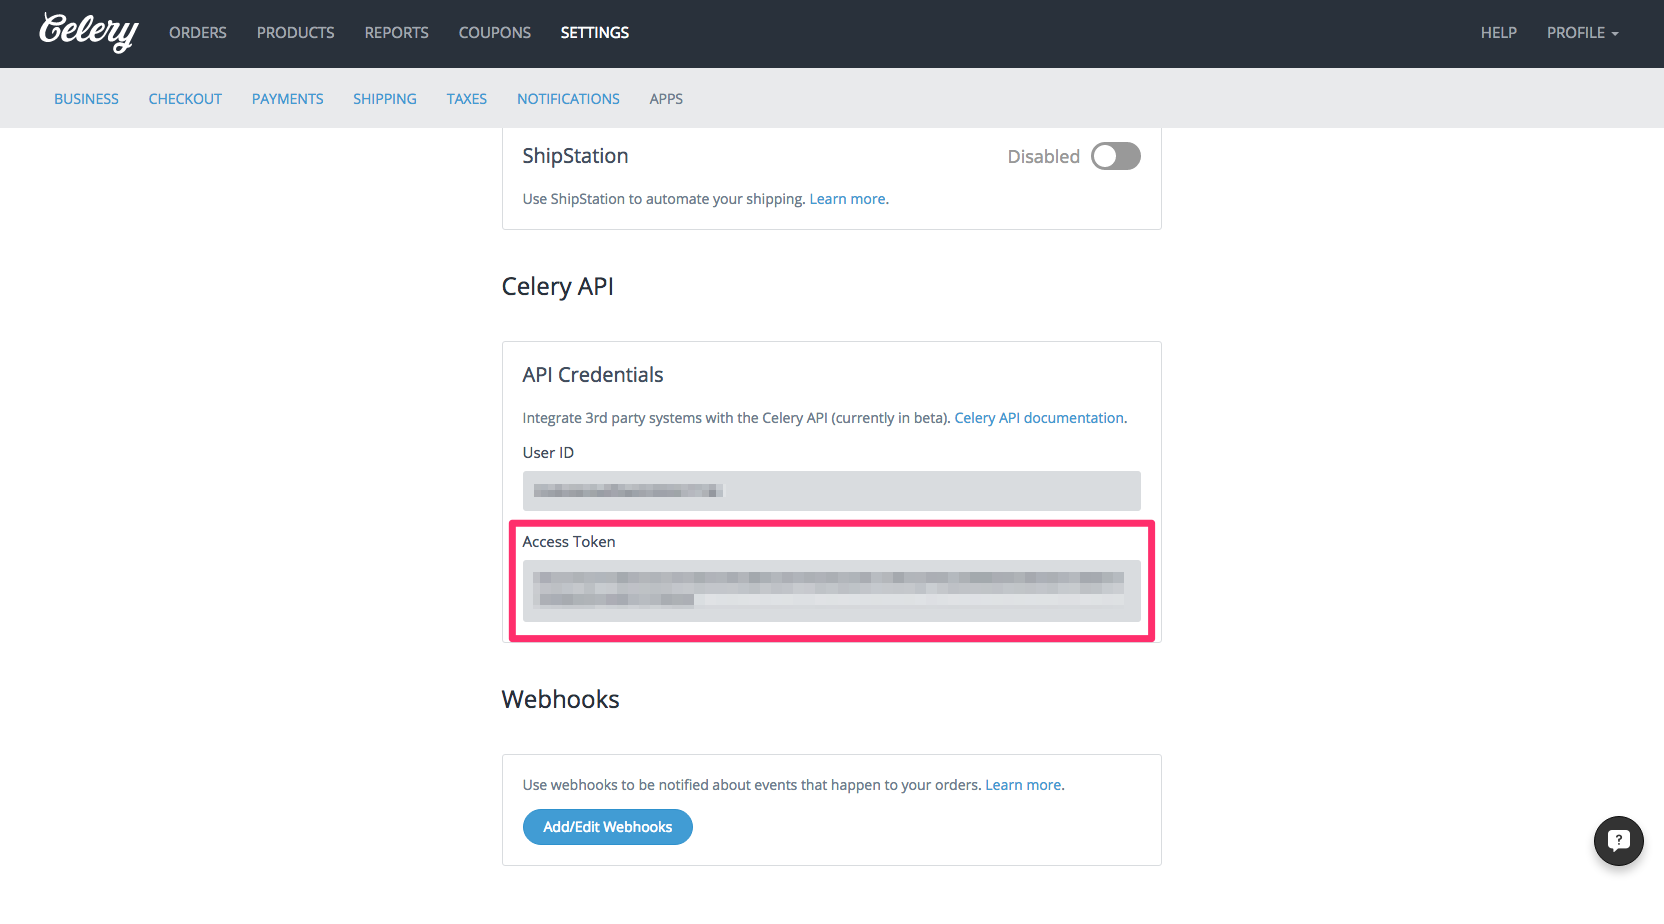1664x924 pixels.
Task: Enable the ShipStation toggle switch
Action: [1115, 156]
